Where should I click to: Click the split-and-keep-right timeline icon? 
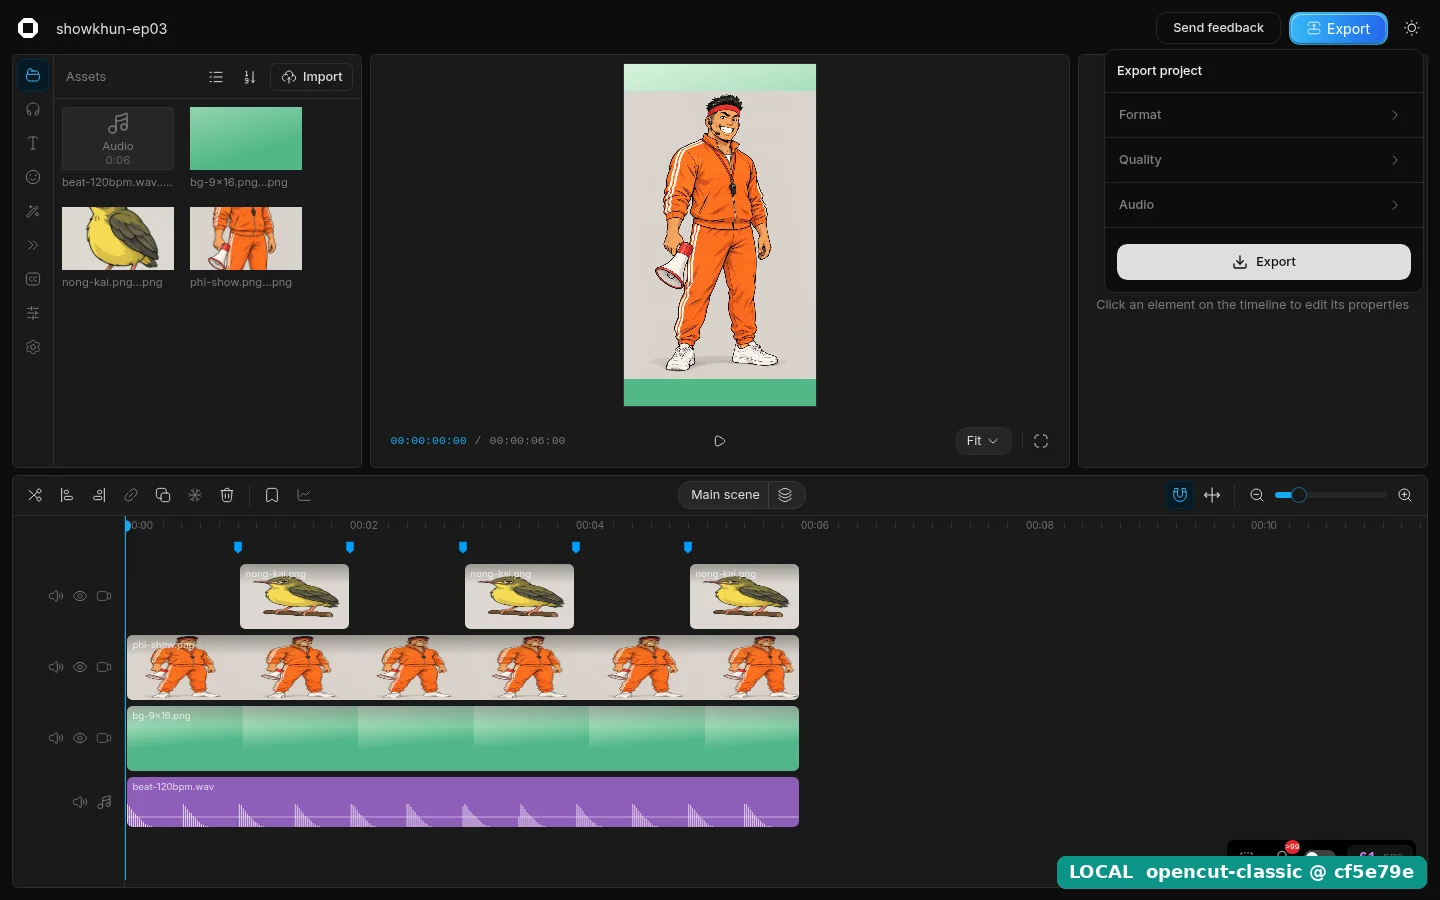(99, 495)
